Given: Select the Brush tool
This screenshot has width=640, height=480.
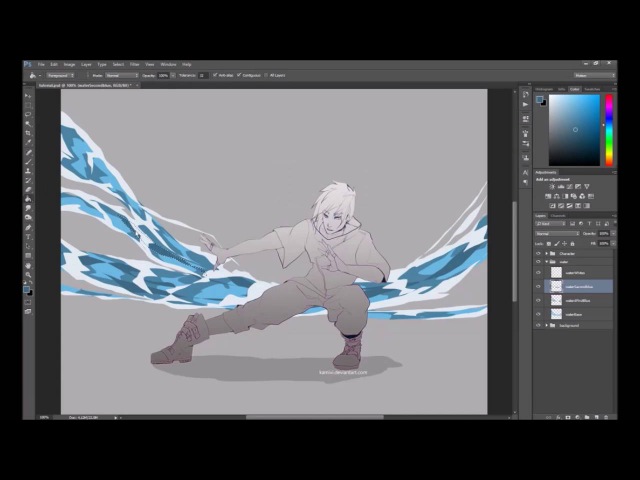Looking at the screenshot, I should click(x=28, y=162).
